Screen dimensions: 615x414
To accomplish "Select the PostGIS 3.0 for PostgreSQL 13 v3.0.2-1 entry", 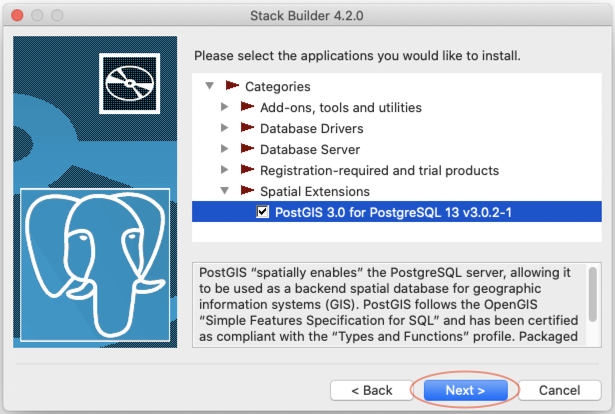I will (397, 212).
